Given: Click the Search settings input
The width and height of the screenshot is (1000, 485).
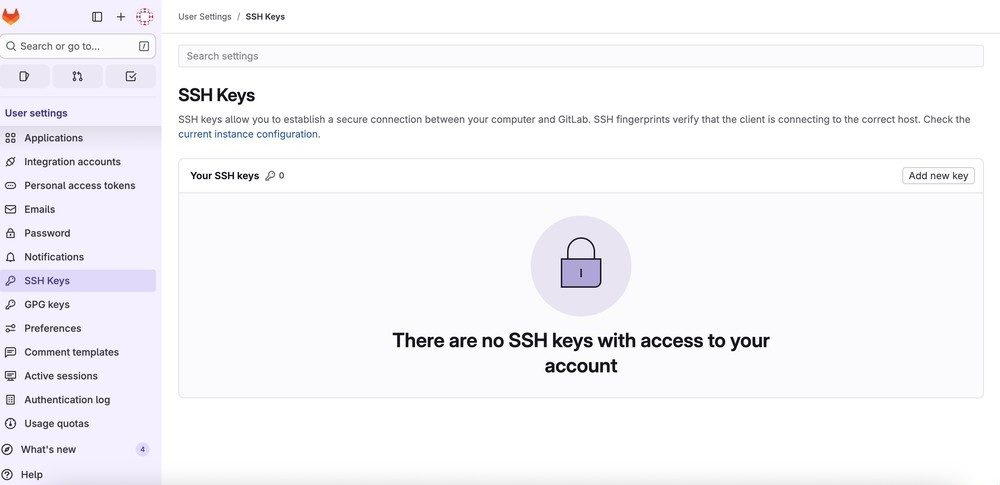Looking at the screenshot, I should pos(580,56).
